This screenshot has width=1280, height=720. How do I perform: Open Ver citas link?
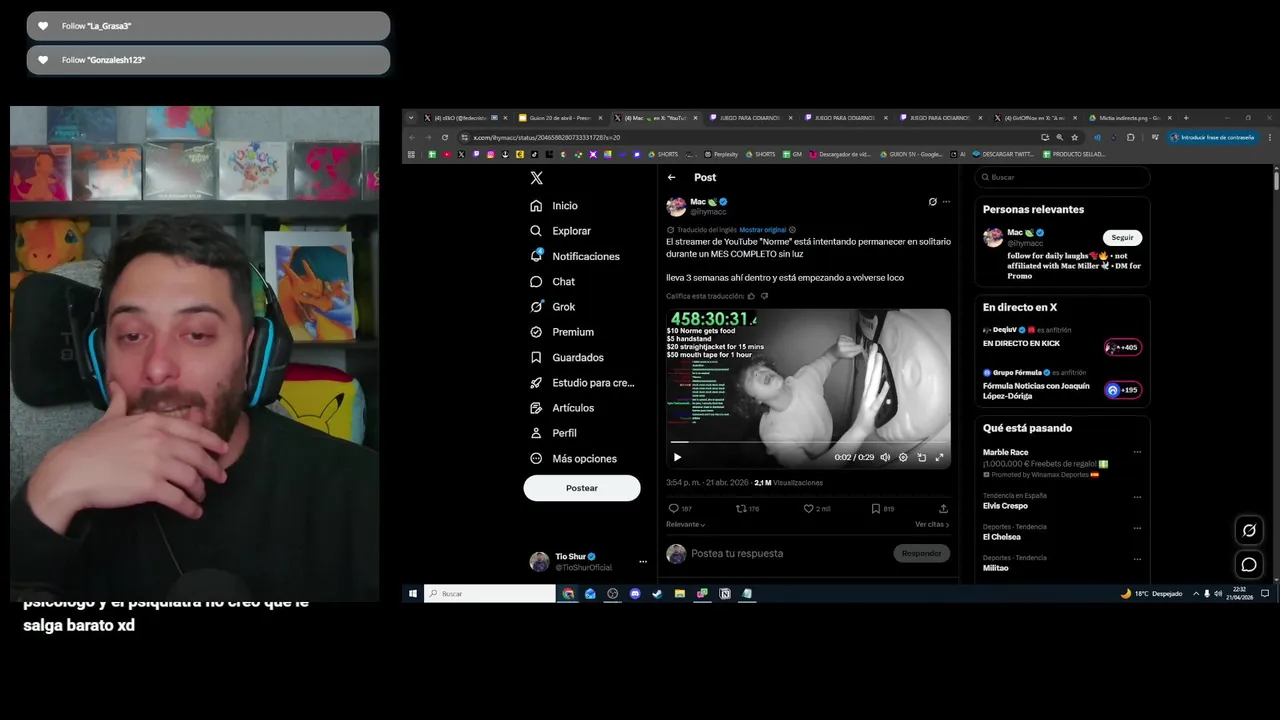(x=932, y=524)
